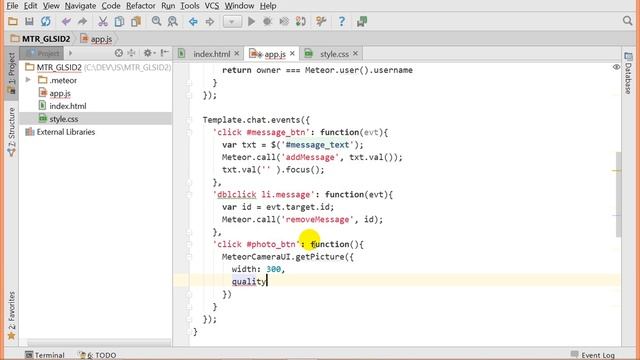The image size is (640, 360).
Task: Select app.js in project tree
Action: [x=60, y=93]
